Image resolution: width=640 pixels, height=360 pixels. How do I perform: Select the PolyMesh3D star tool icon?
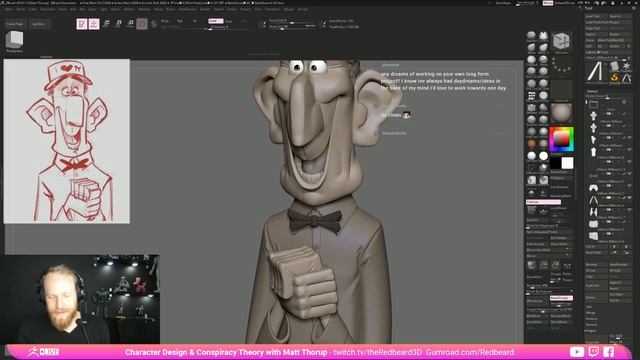tap(626, 67)
